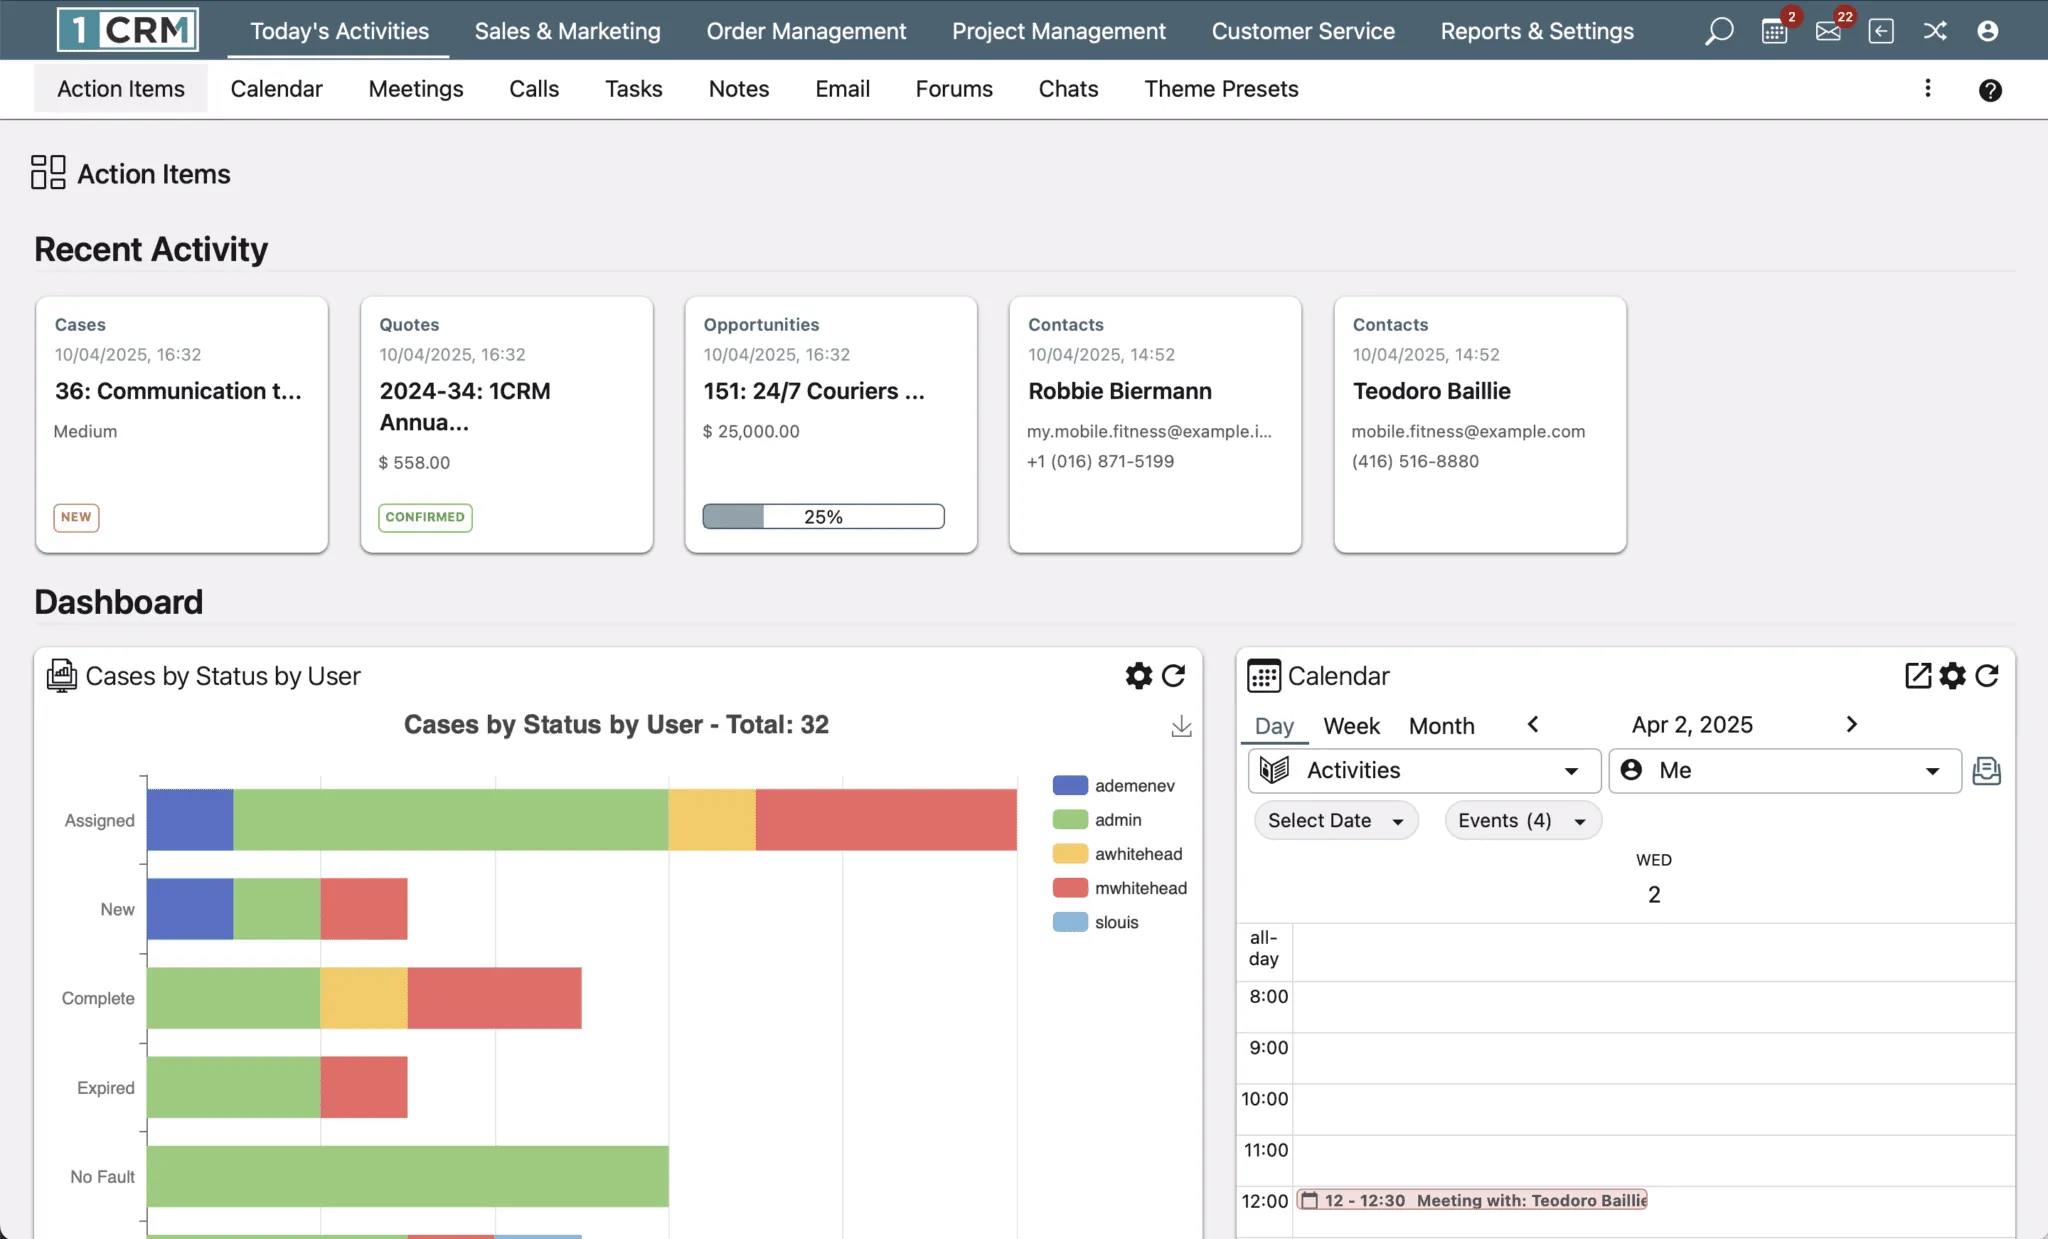Image resolution: width=2048 pixels, height=1239 pixels.
Task: Expand the Events (4) dropdown
Action: point(1522,821)
